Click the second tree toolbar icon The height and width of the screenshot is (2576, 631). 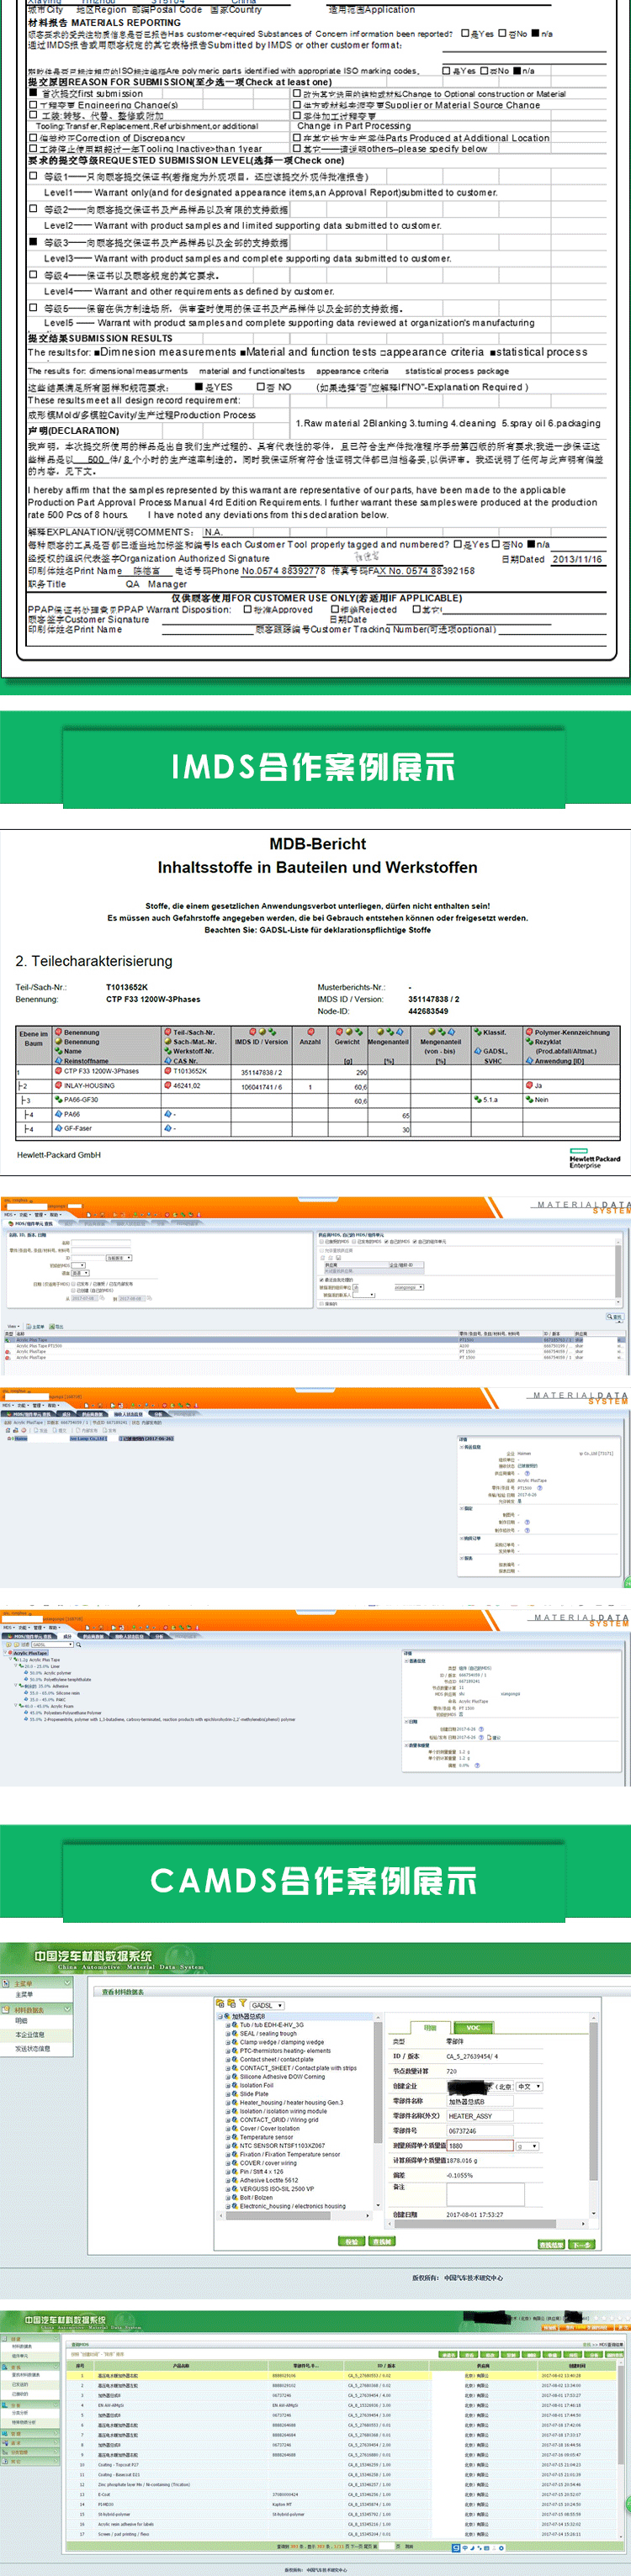coord(231,2004)
